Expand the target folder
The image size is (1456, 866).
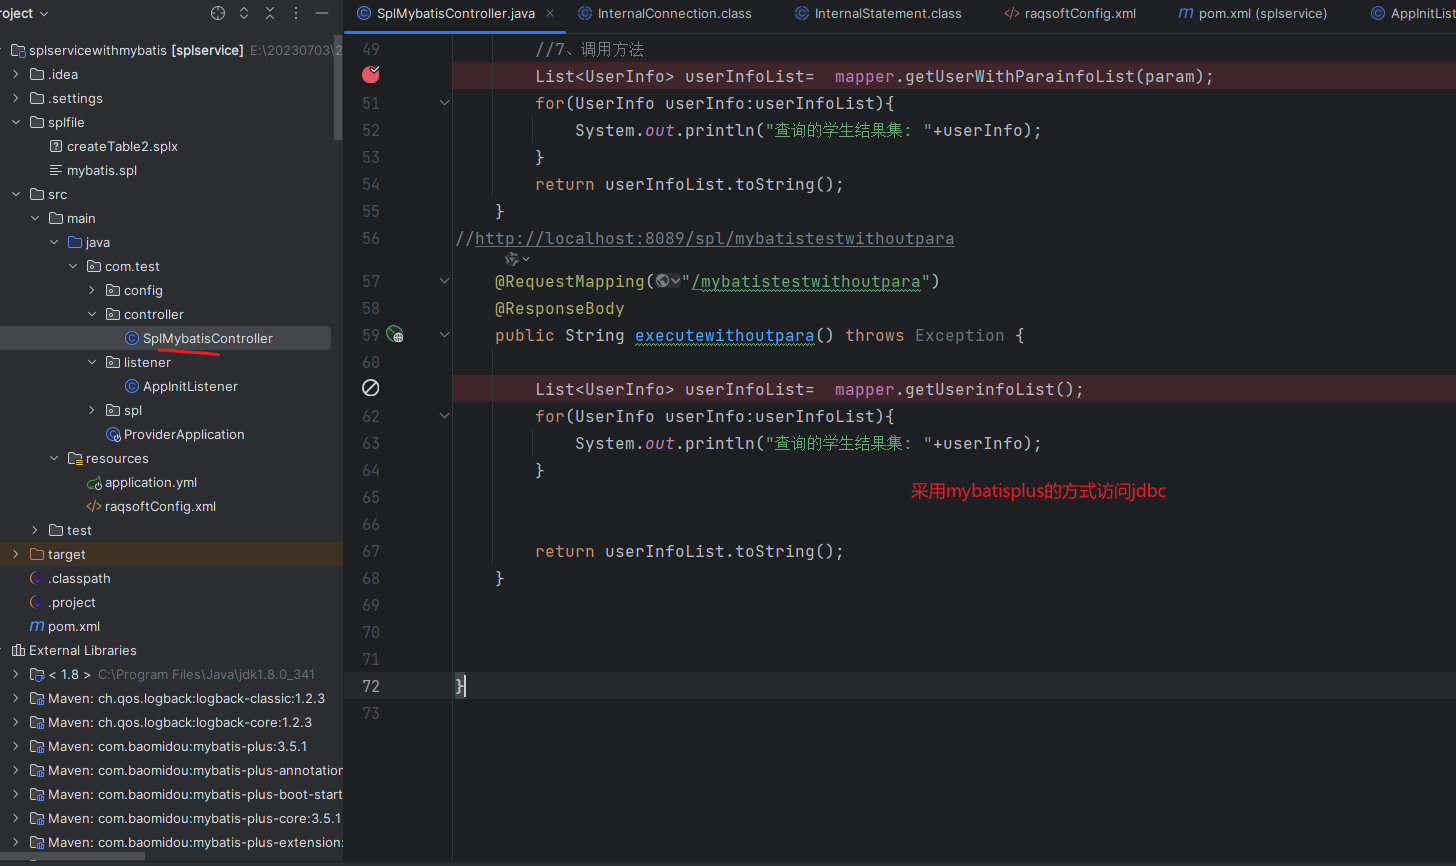16,554
